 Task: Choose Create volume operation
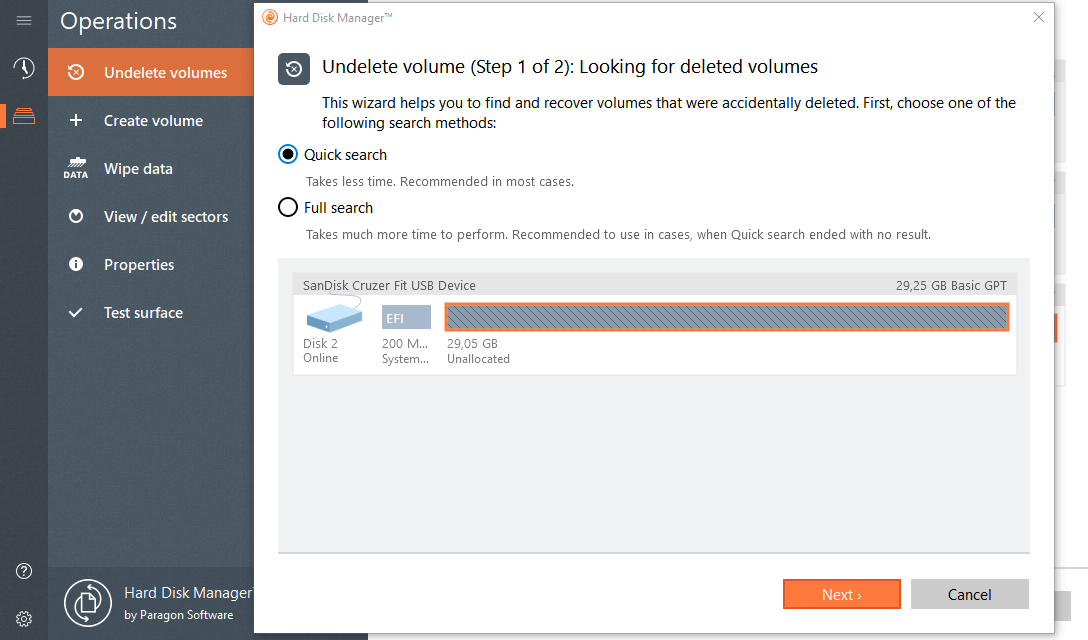click(151, 120)
